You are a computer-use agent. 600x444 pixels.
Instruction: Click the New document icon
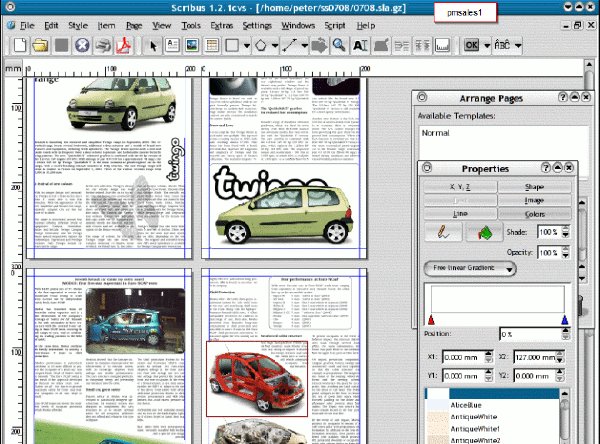coord(20,45)
